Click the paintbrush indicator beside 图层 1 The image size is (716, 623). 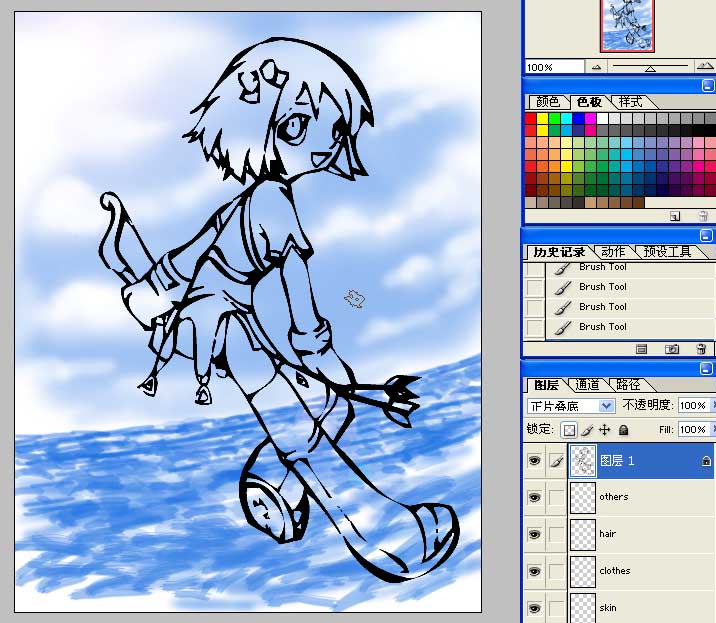(x=556, y=461)
